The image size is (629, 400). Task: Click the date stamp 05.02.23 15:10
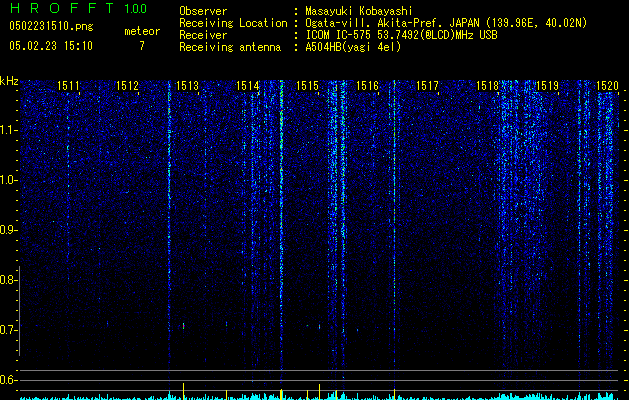[x=51, y=46]
